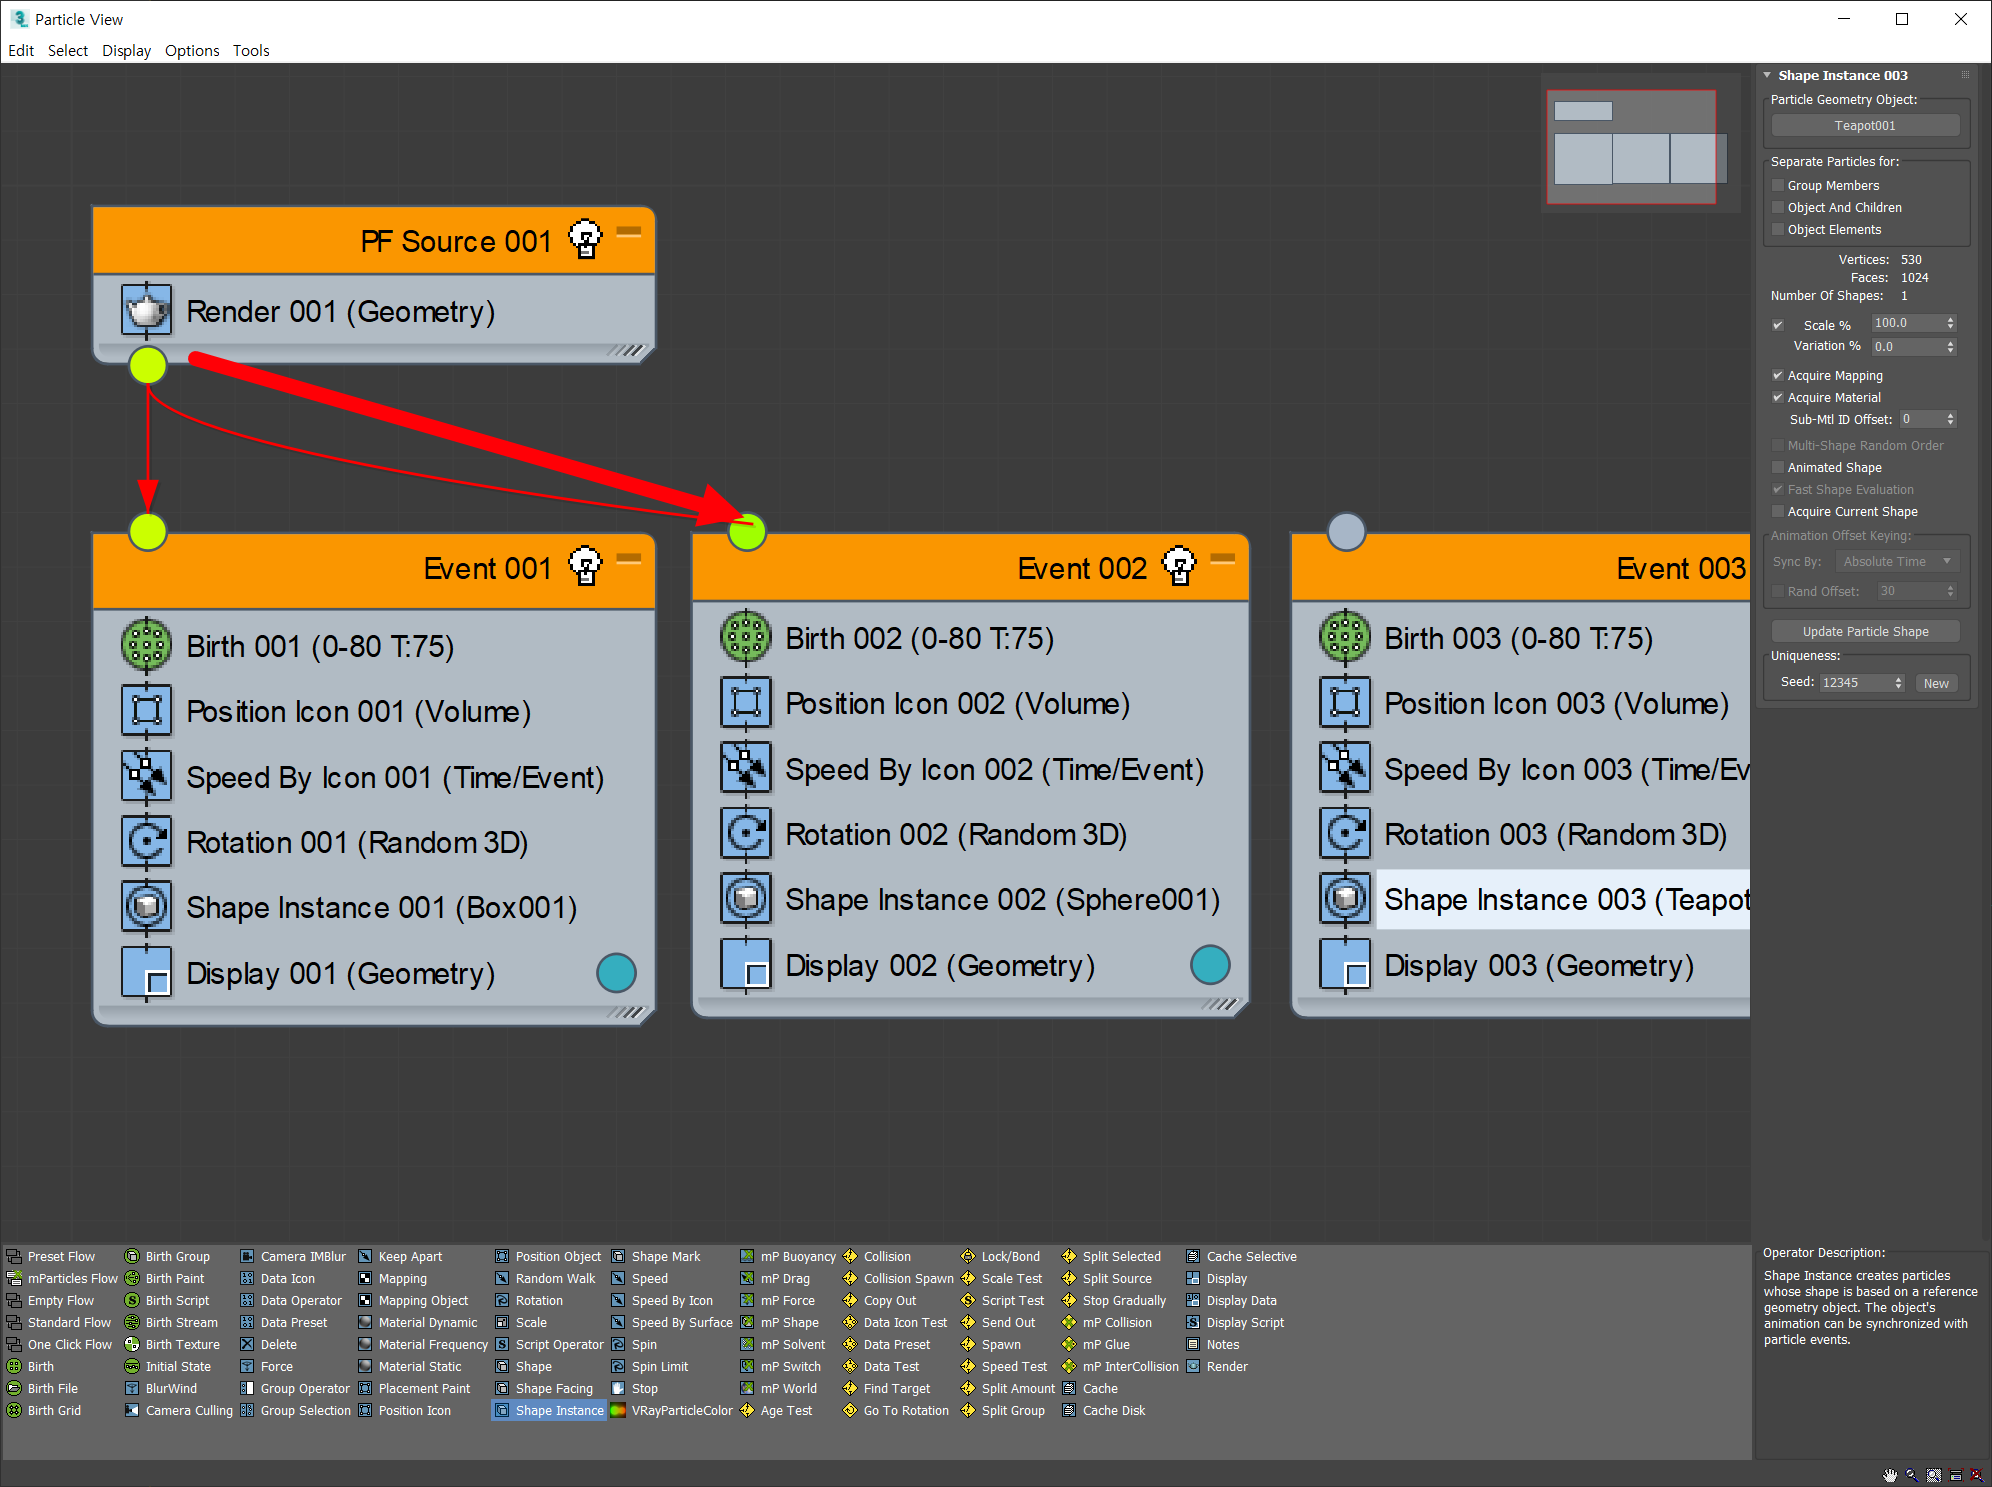The image size is (1992, 1487).
Task: Uncheck Acquire Mapping option
Action: (1778, 375)
